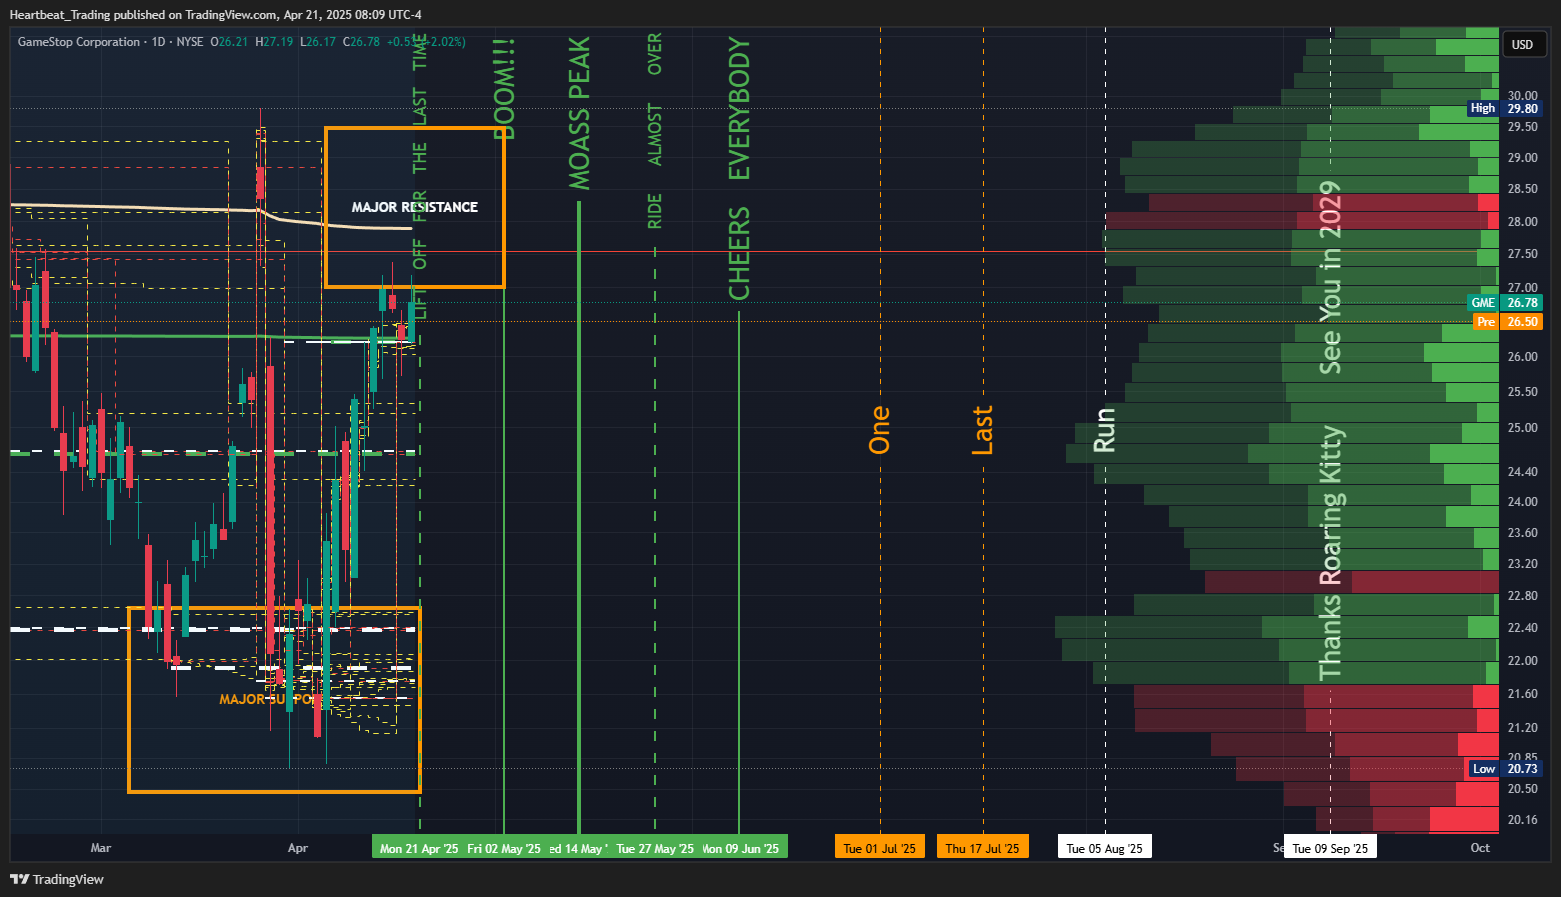Click the Heartbeat_Trading published header text
The height and width of the screenshot is (897, 1561).
coord(215,14)
